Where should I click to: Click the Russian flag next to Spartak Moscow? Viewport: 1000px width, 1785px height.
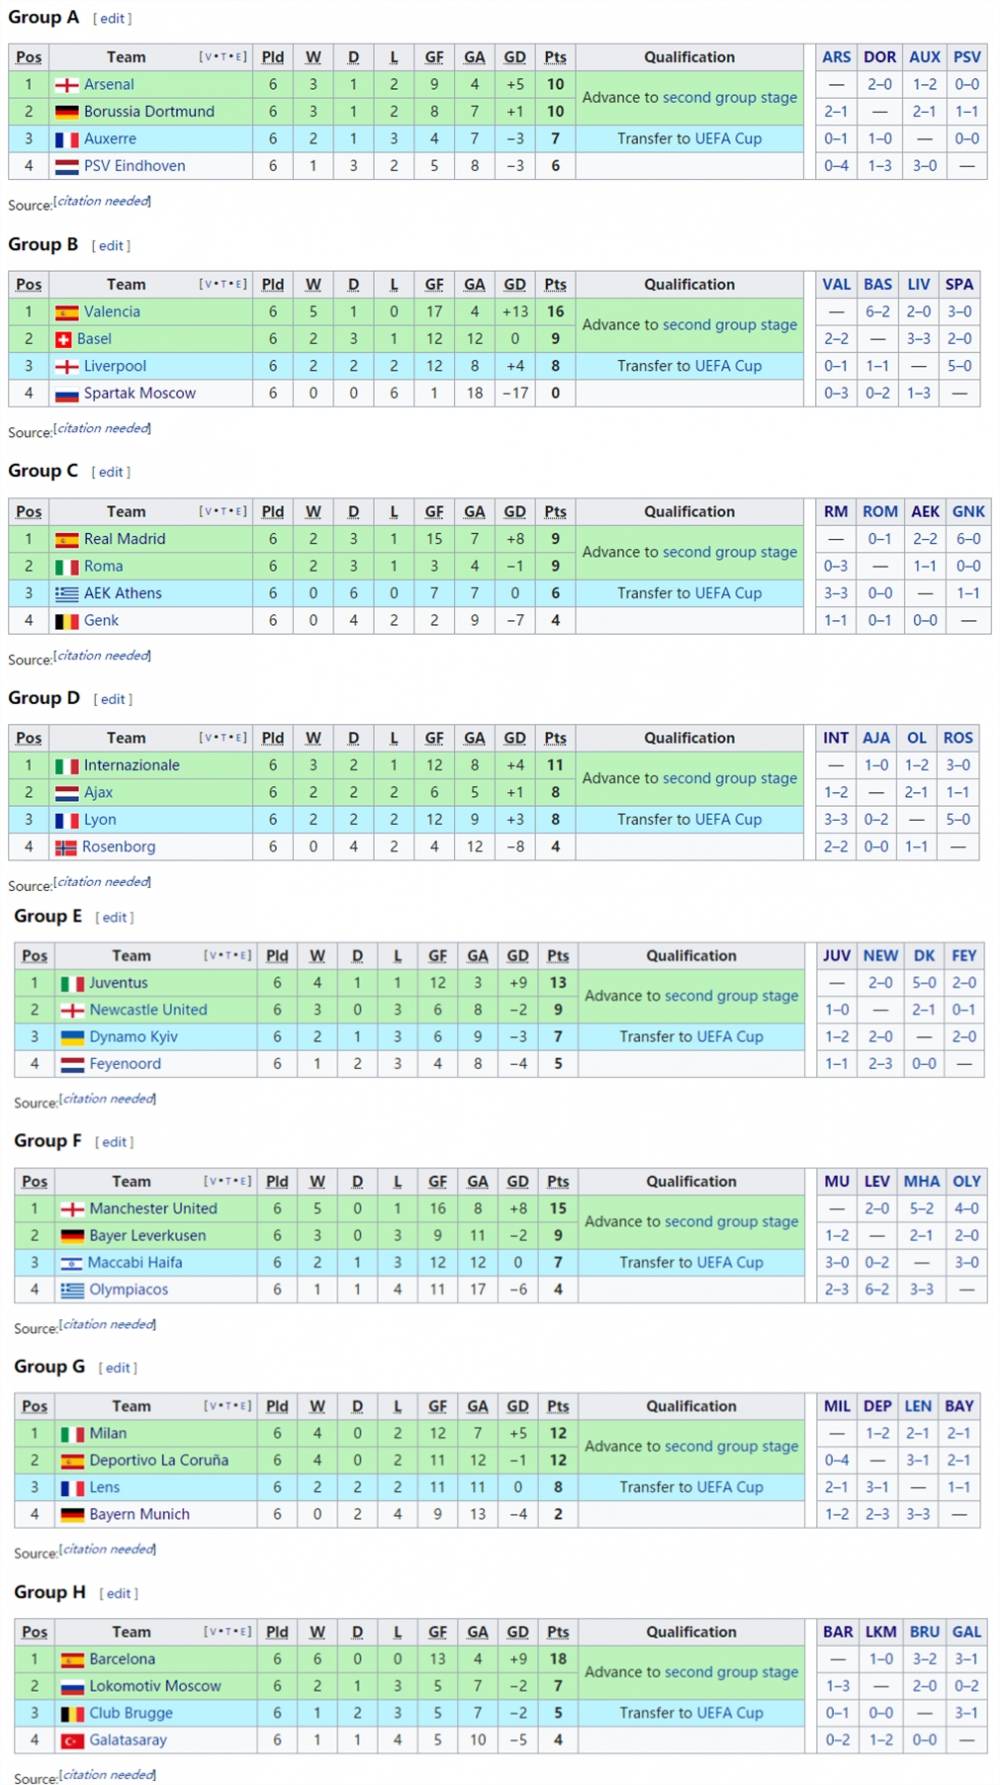point(67,395)
